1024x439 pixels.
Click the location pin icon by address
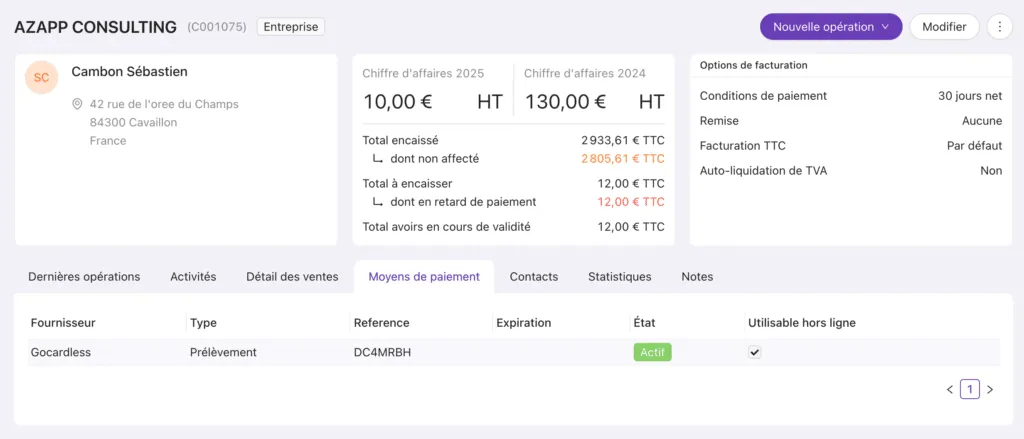(77, 104)
